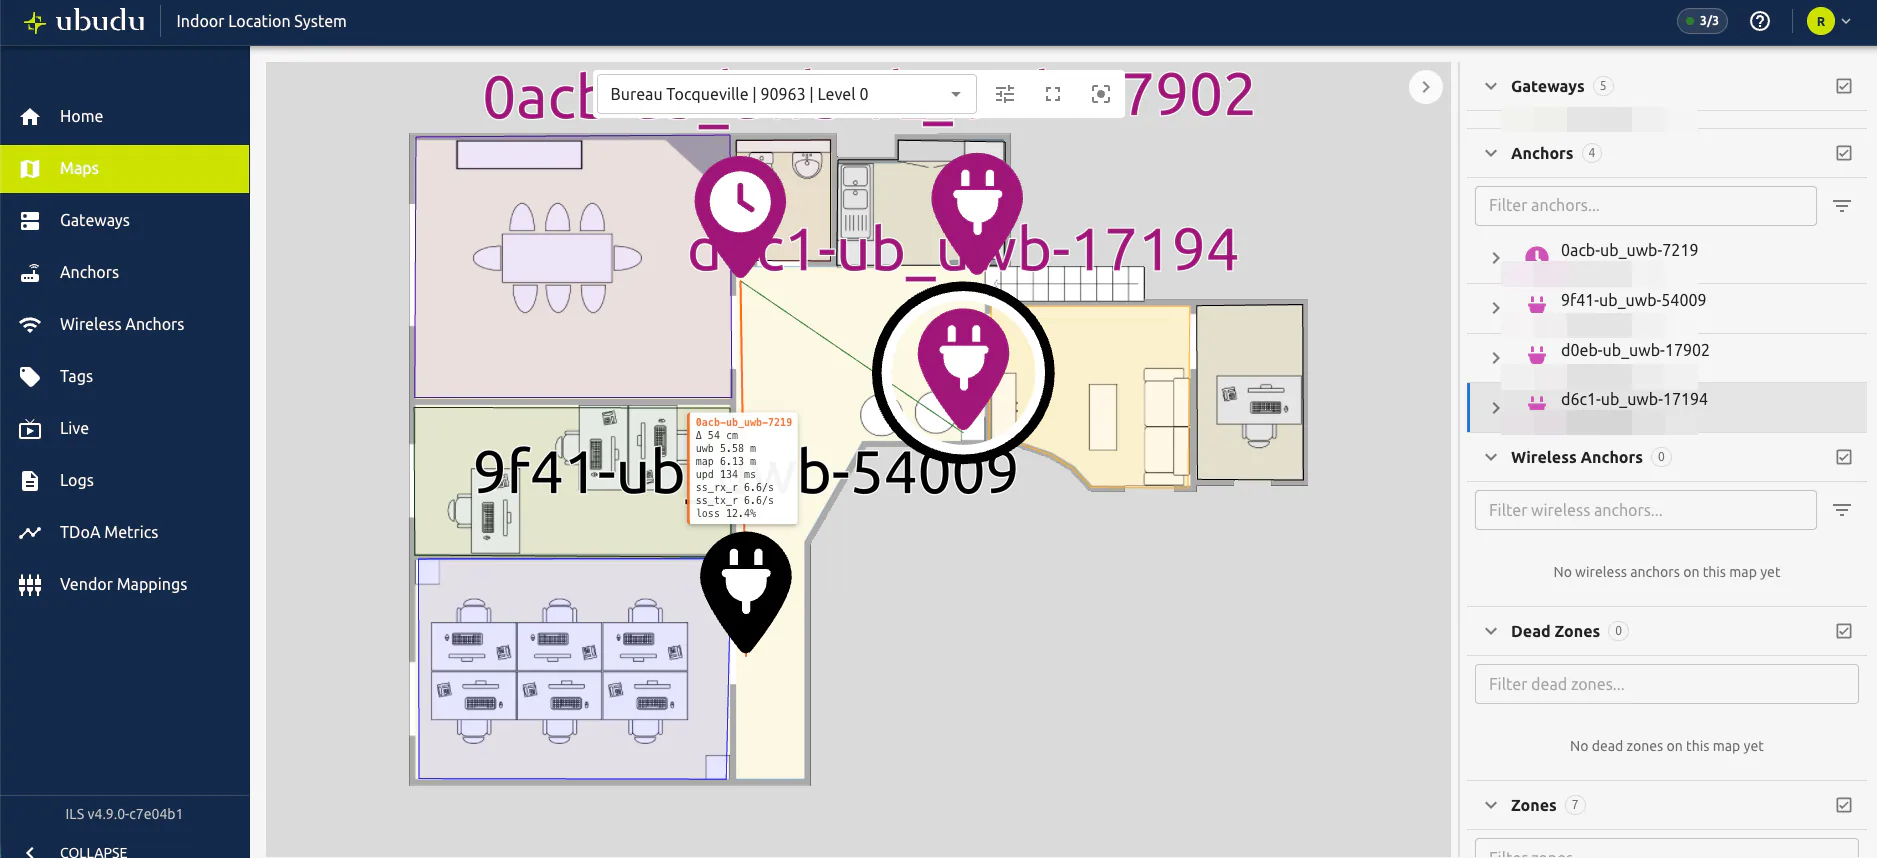Screen dimensions: 1877x858
Task: Collapse right panel with arrow button
Action: click(1426, 87)
